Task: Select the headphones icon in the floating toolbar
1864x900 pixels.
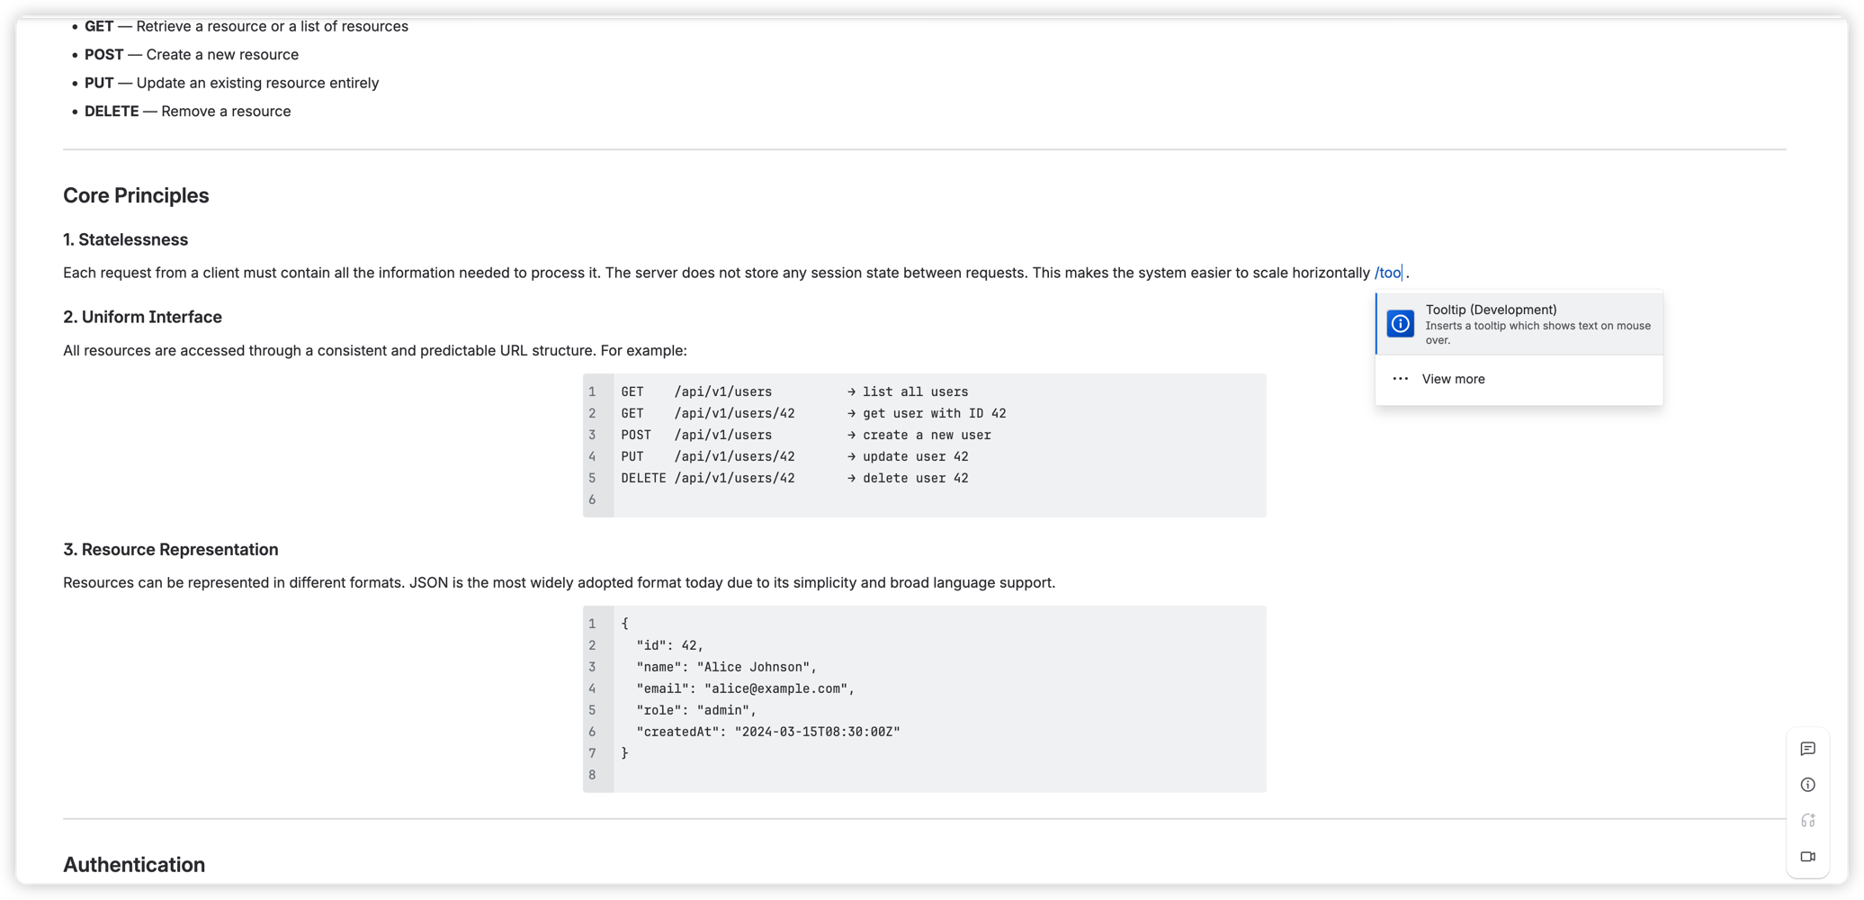Action: pyautogui.click(x=1807, y=820)
